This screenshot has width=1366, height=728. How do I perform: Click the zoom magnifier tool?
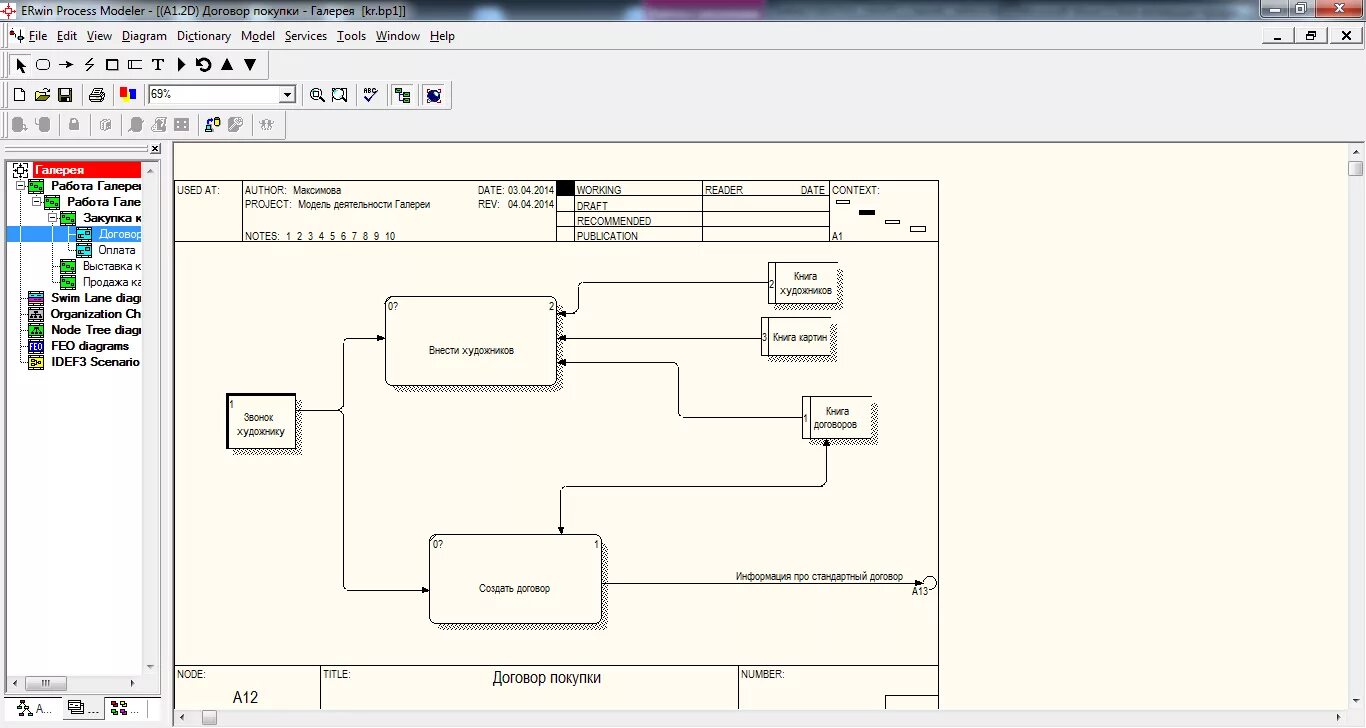tap(317, 95)
